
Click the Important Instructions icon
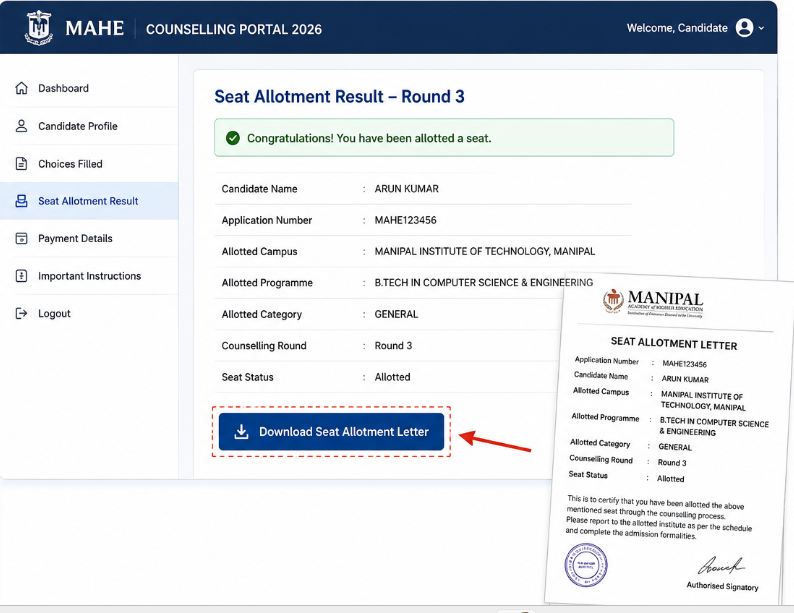point(21,276)
